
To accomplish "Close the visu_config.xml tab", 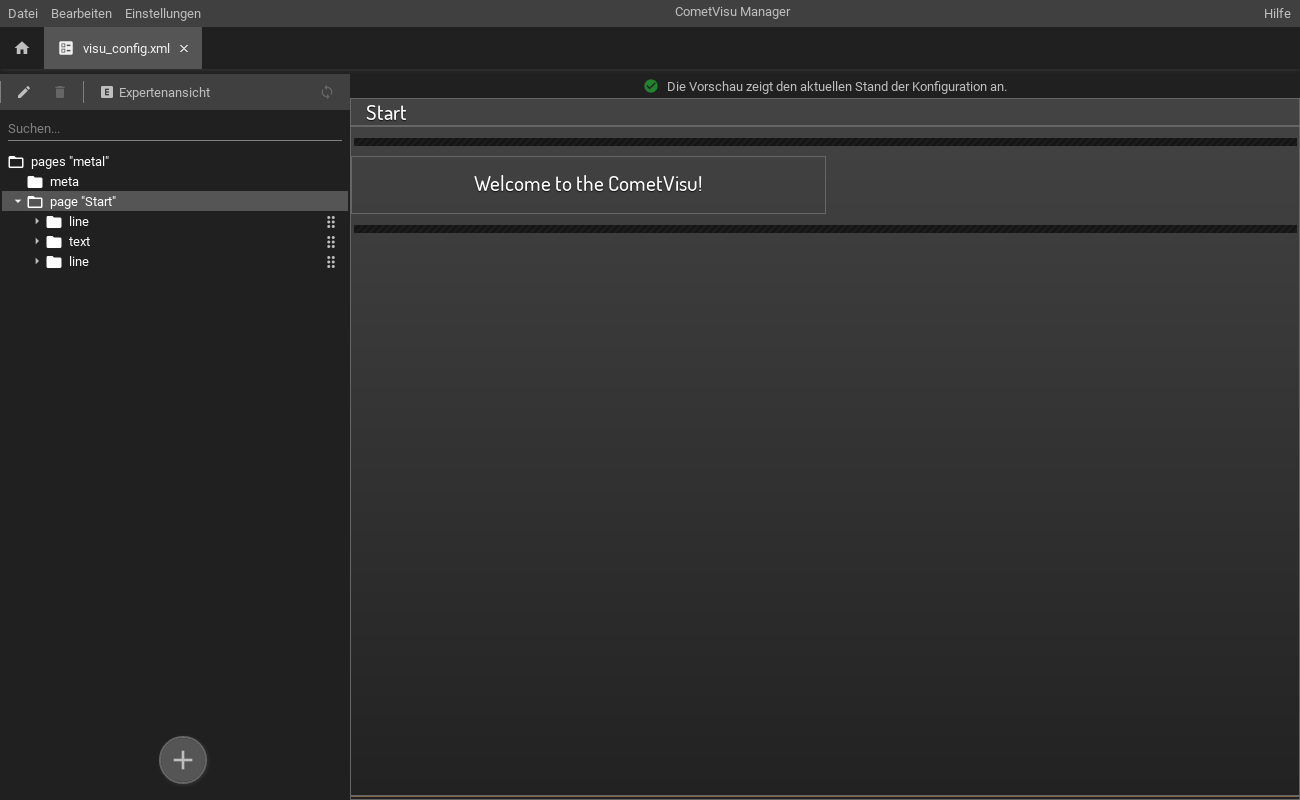I will pyautogui.click(x=184, y=48).
